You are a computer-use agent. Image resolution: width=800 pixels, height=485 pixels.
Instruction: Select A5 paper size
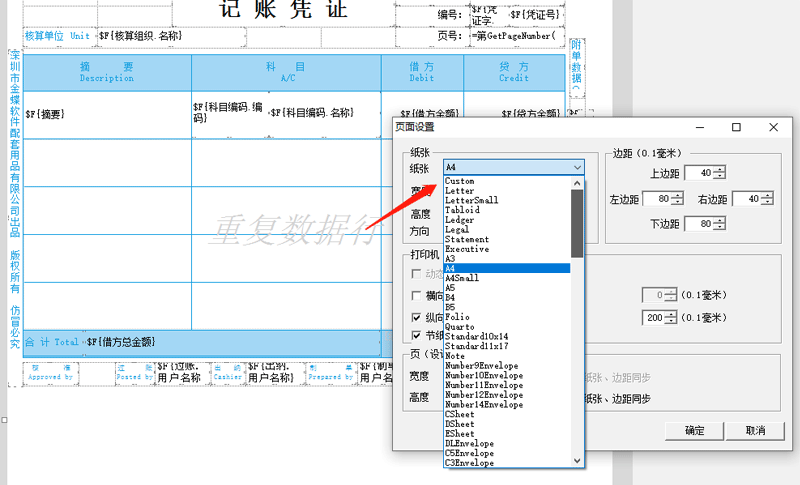pos(507,288)
